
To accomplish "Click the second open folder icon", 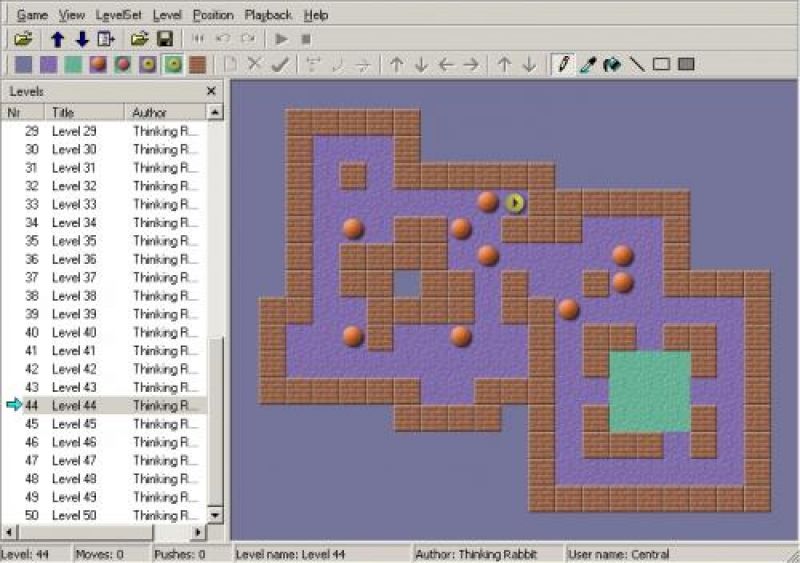I will [139, 39].
